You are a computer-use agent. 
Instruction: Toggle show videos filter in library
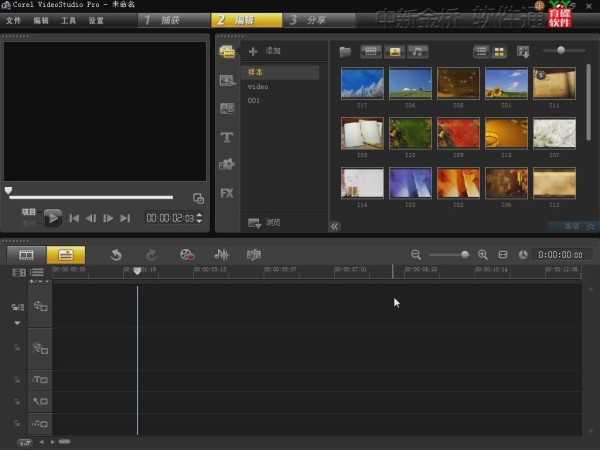[371, 51]
